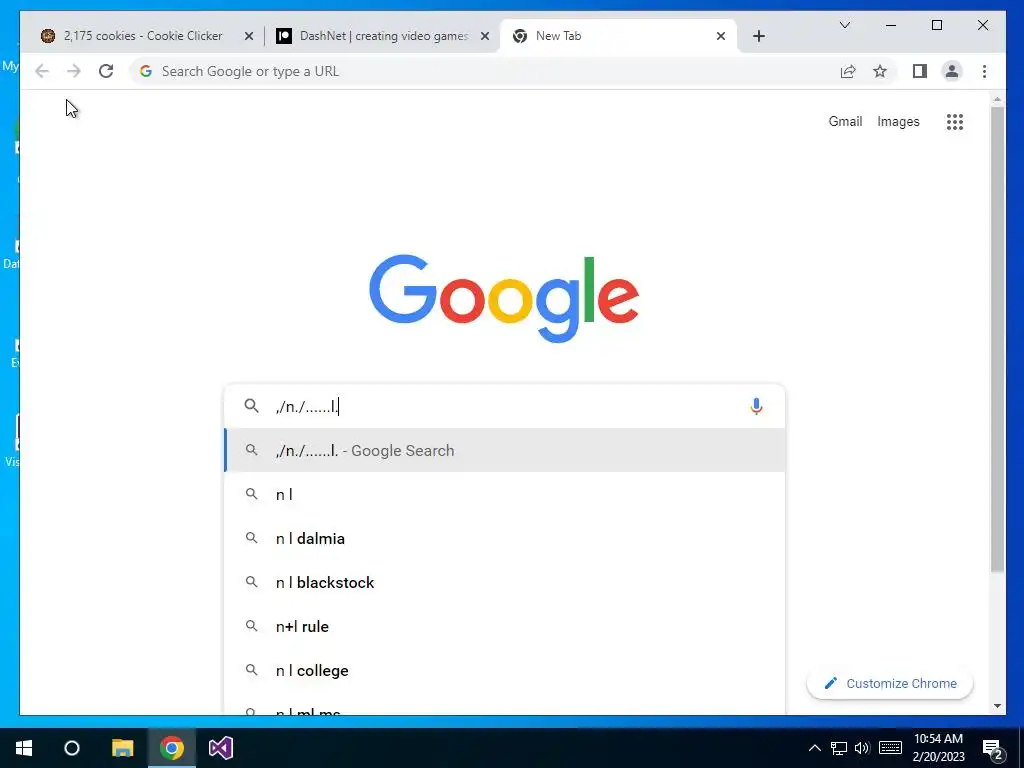Open the Chrome profile avatar
1024x768 pixels.
click(x=952, y=71)
